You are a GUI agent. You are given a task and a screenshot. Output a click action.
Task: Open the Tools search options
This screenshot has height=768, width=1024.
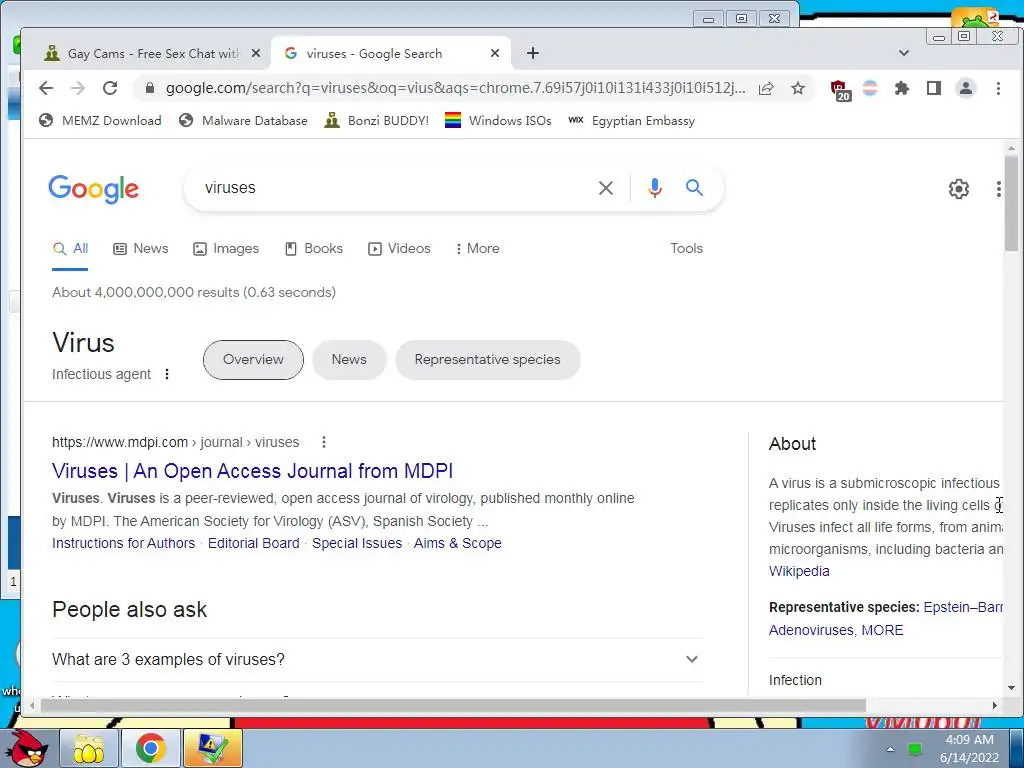point(686,248)
